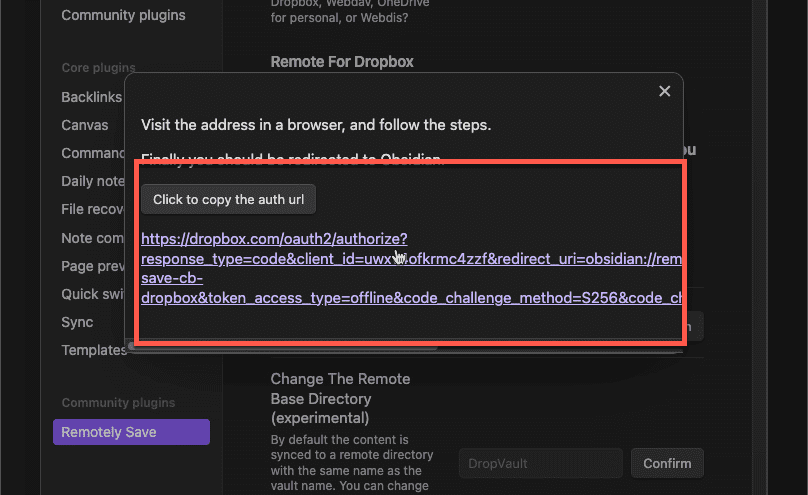
Task: Click the redirect_uri line of auth URL
Action: tap(411, 259)
